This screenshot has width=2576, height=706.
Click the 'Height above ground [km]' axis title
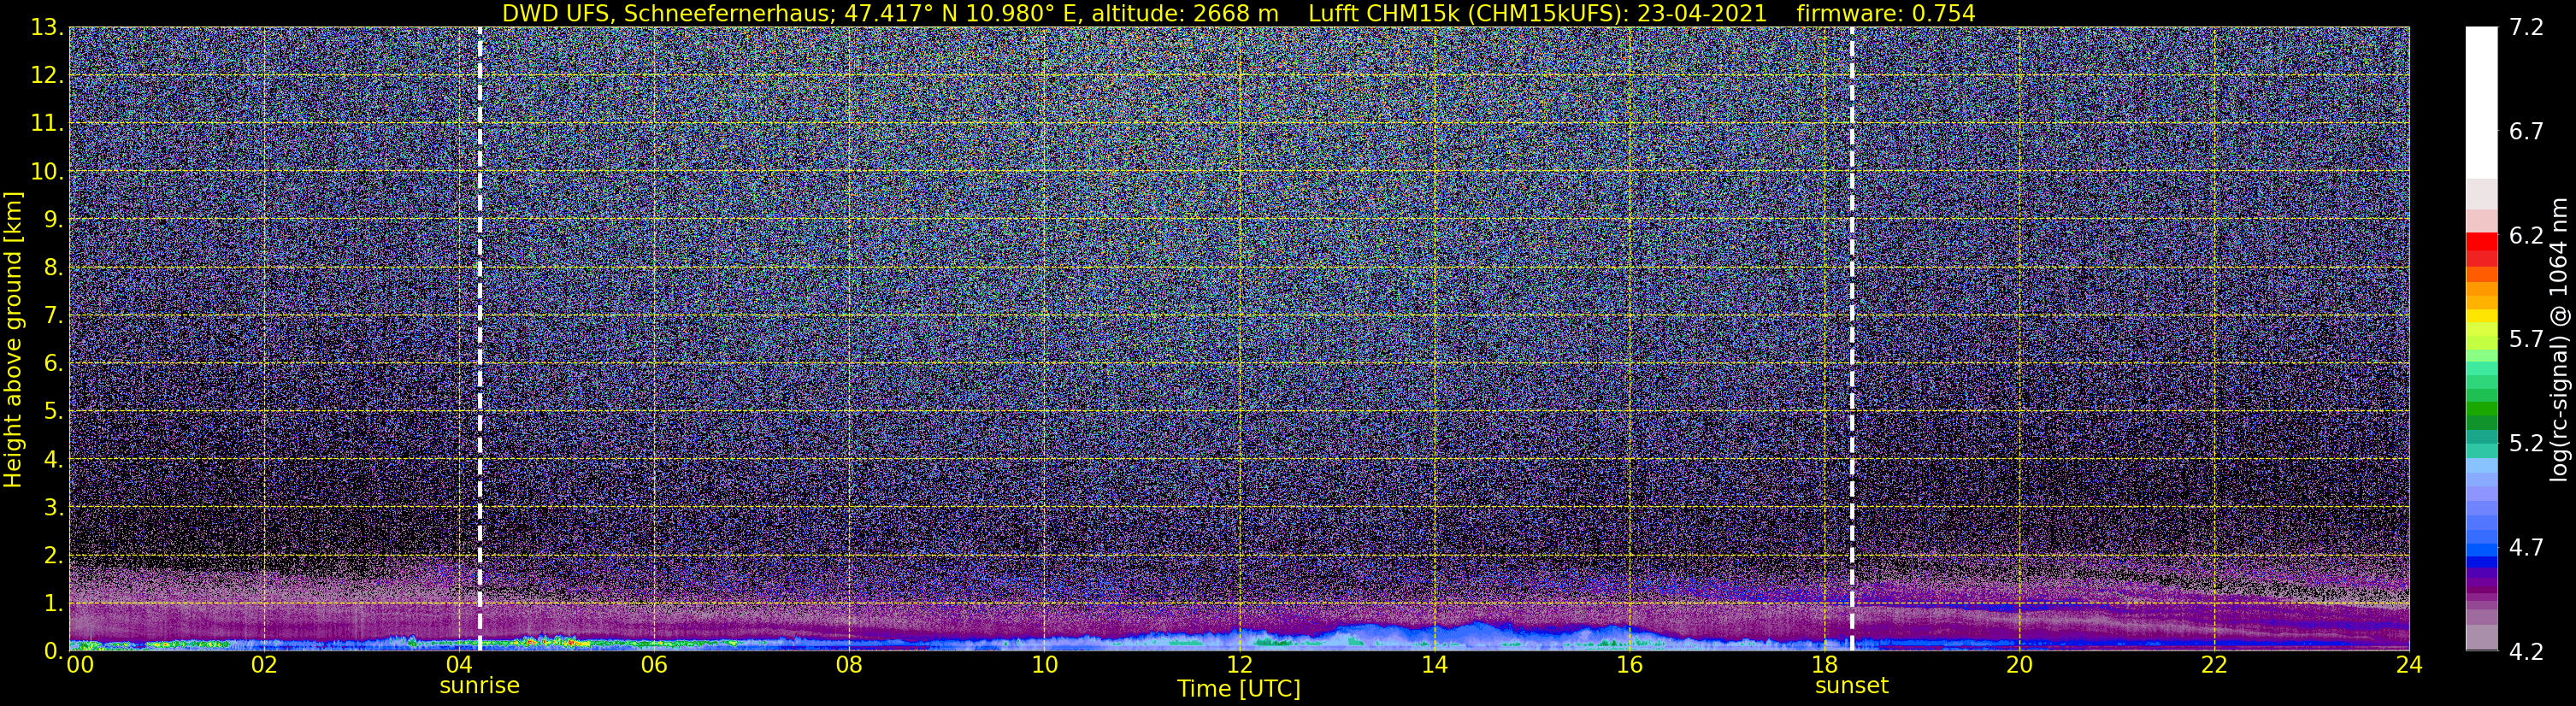click(x=13, y=339)
